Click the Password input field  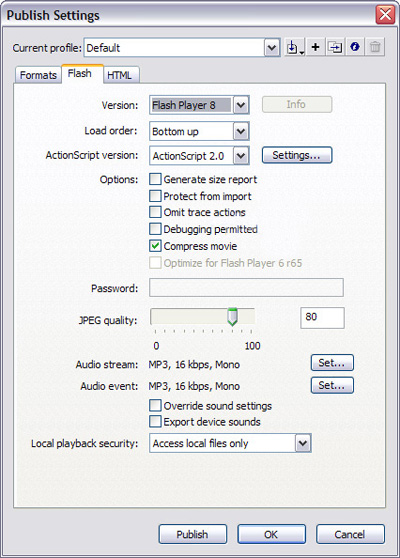246,288
